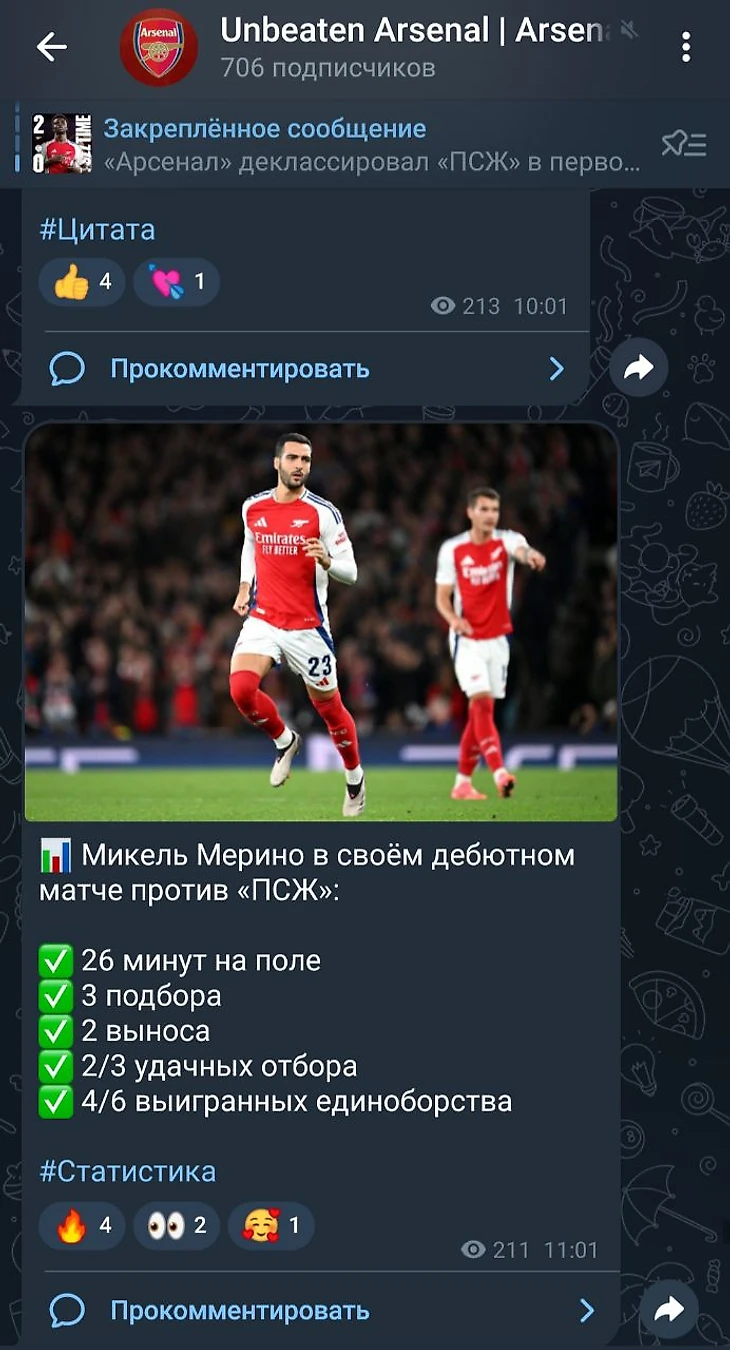This screenshot has height=1350, width=730.
Task: Expand comments chevron on the #Цитата post
Action: click(557, 369)
